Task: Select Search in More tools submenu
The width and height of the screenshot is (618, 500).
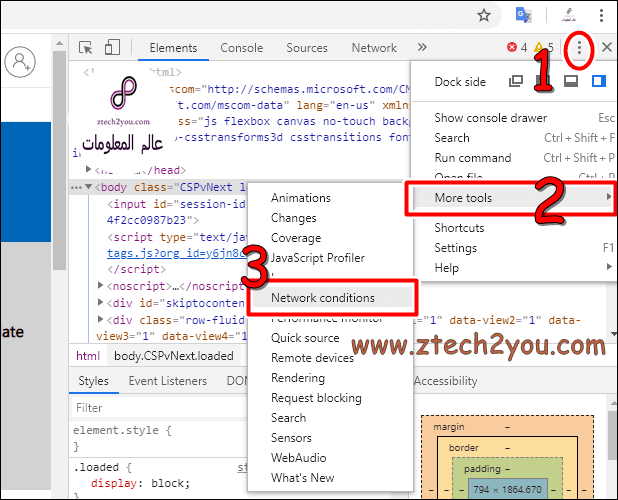Action: click(330, 418)
